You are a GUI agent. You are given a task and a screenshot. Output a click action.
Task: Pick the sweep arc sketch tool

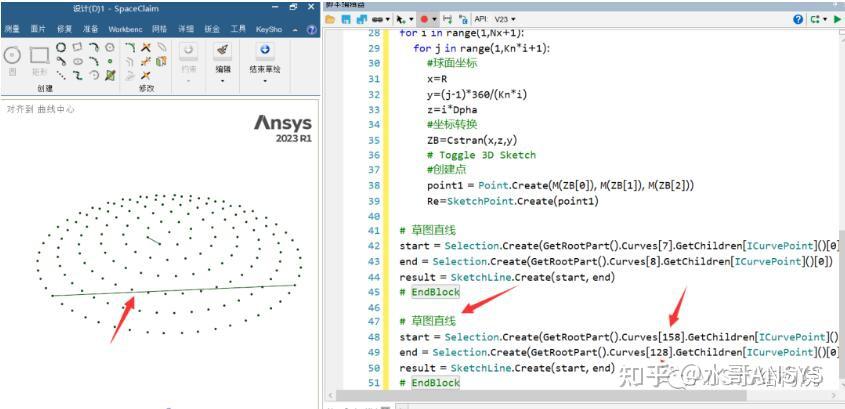tap(94, 75)
